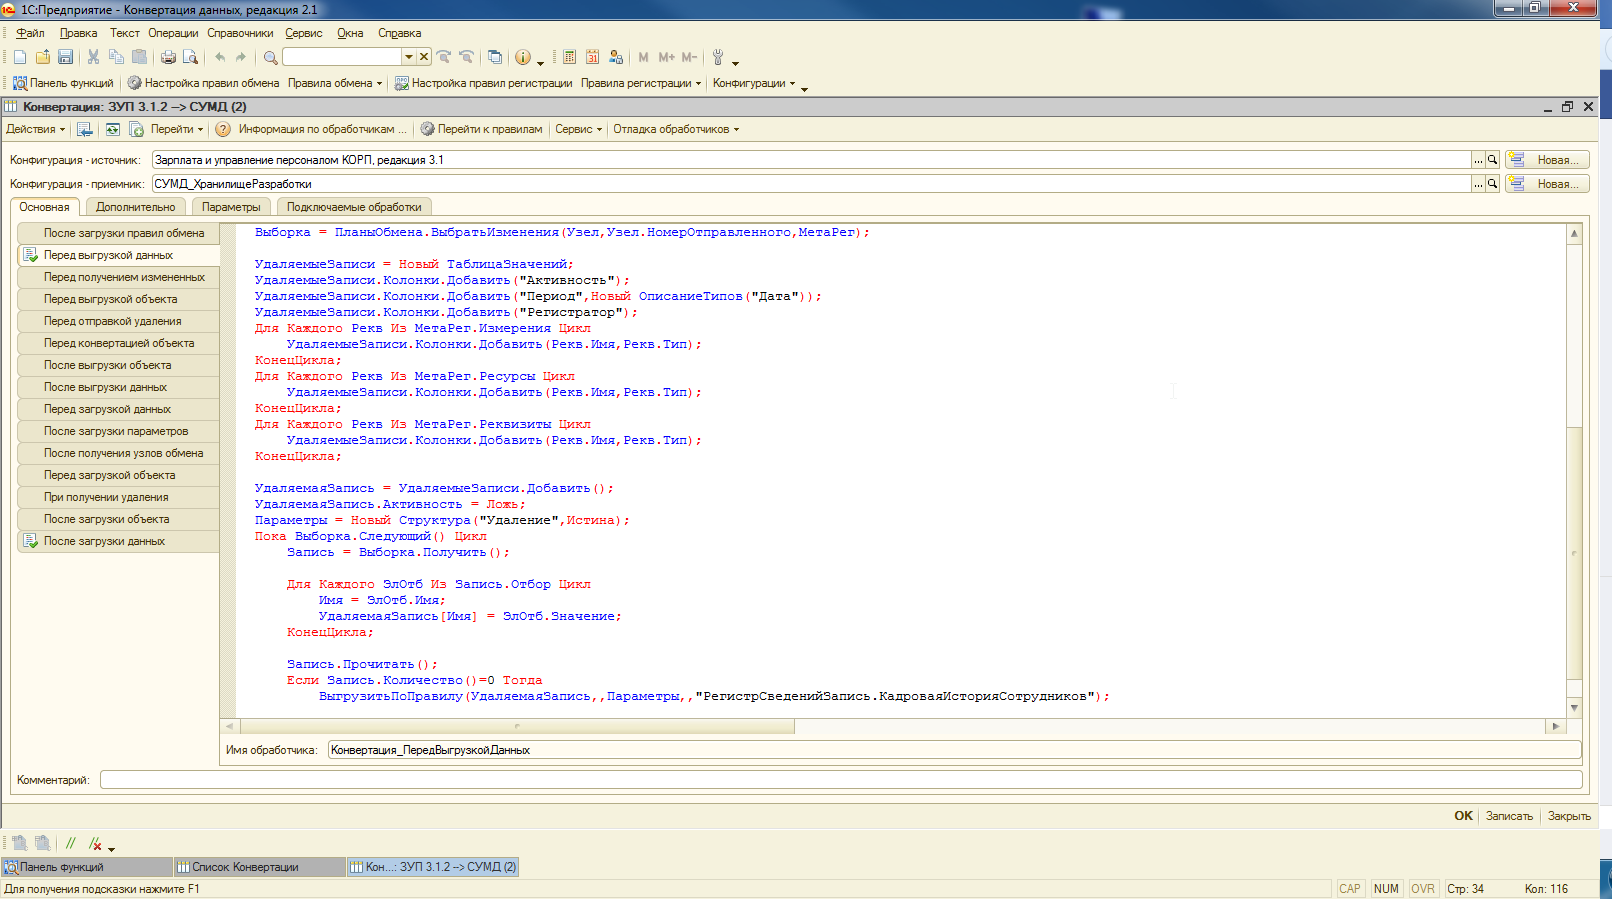1612x899 pixels.
Task: Select При получении удаления handler
Action: [x=119, y=497]
